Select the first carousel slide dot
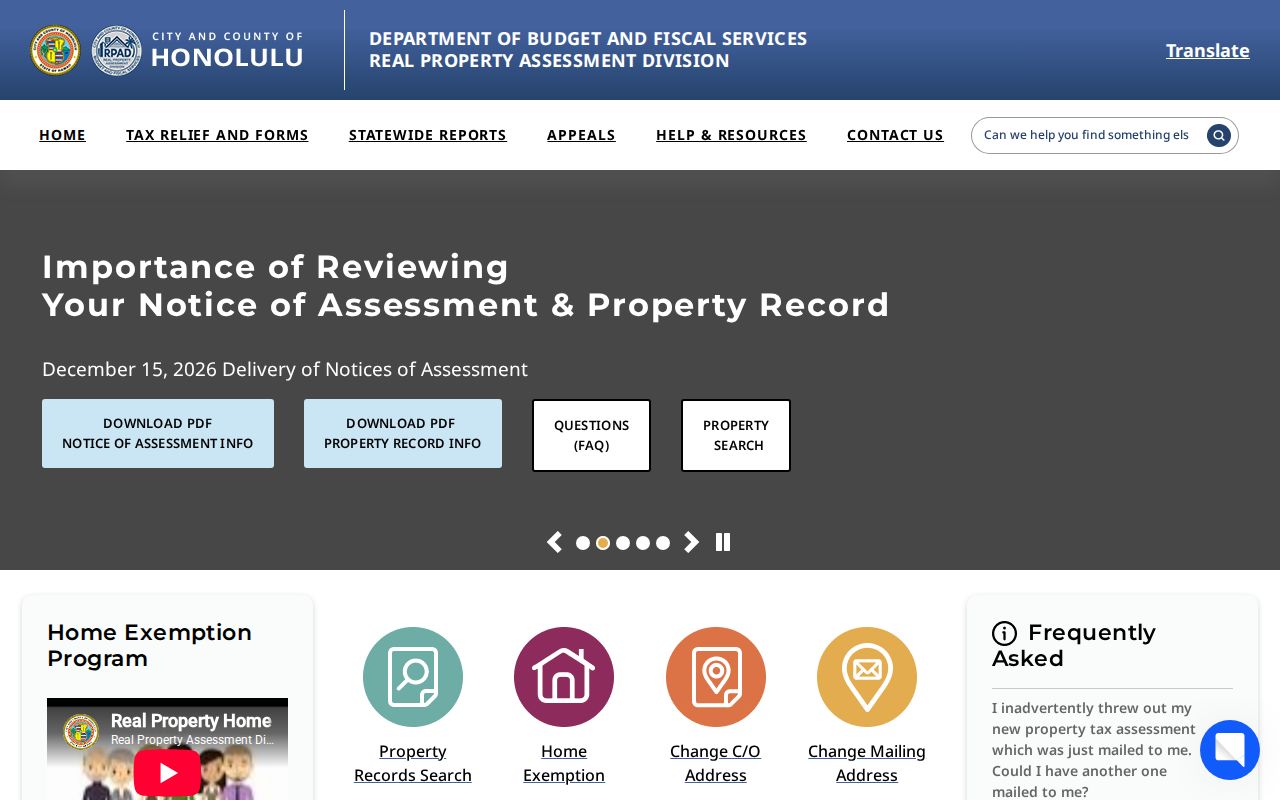This screenshot has height=800, width=1280. (583, 543)
